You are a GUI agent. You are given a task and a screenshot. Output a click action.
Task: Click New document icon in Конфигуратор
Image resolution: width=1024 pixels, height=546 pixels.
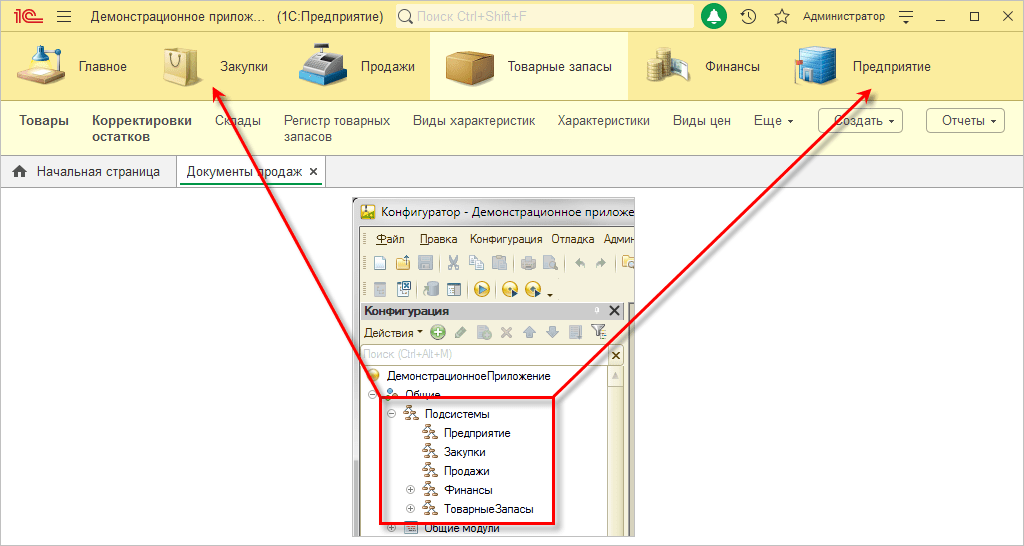(379, 263)
